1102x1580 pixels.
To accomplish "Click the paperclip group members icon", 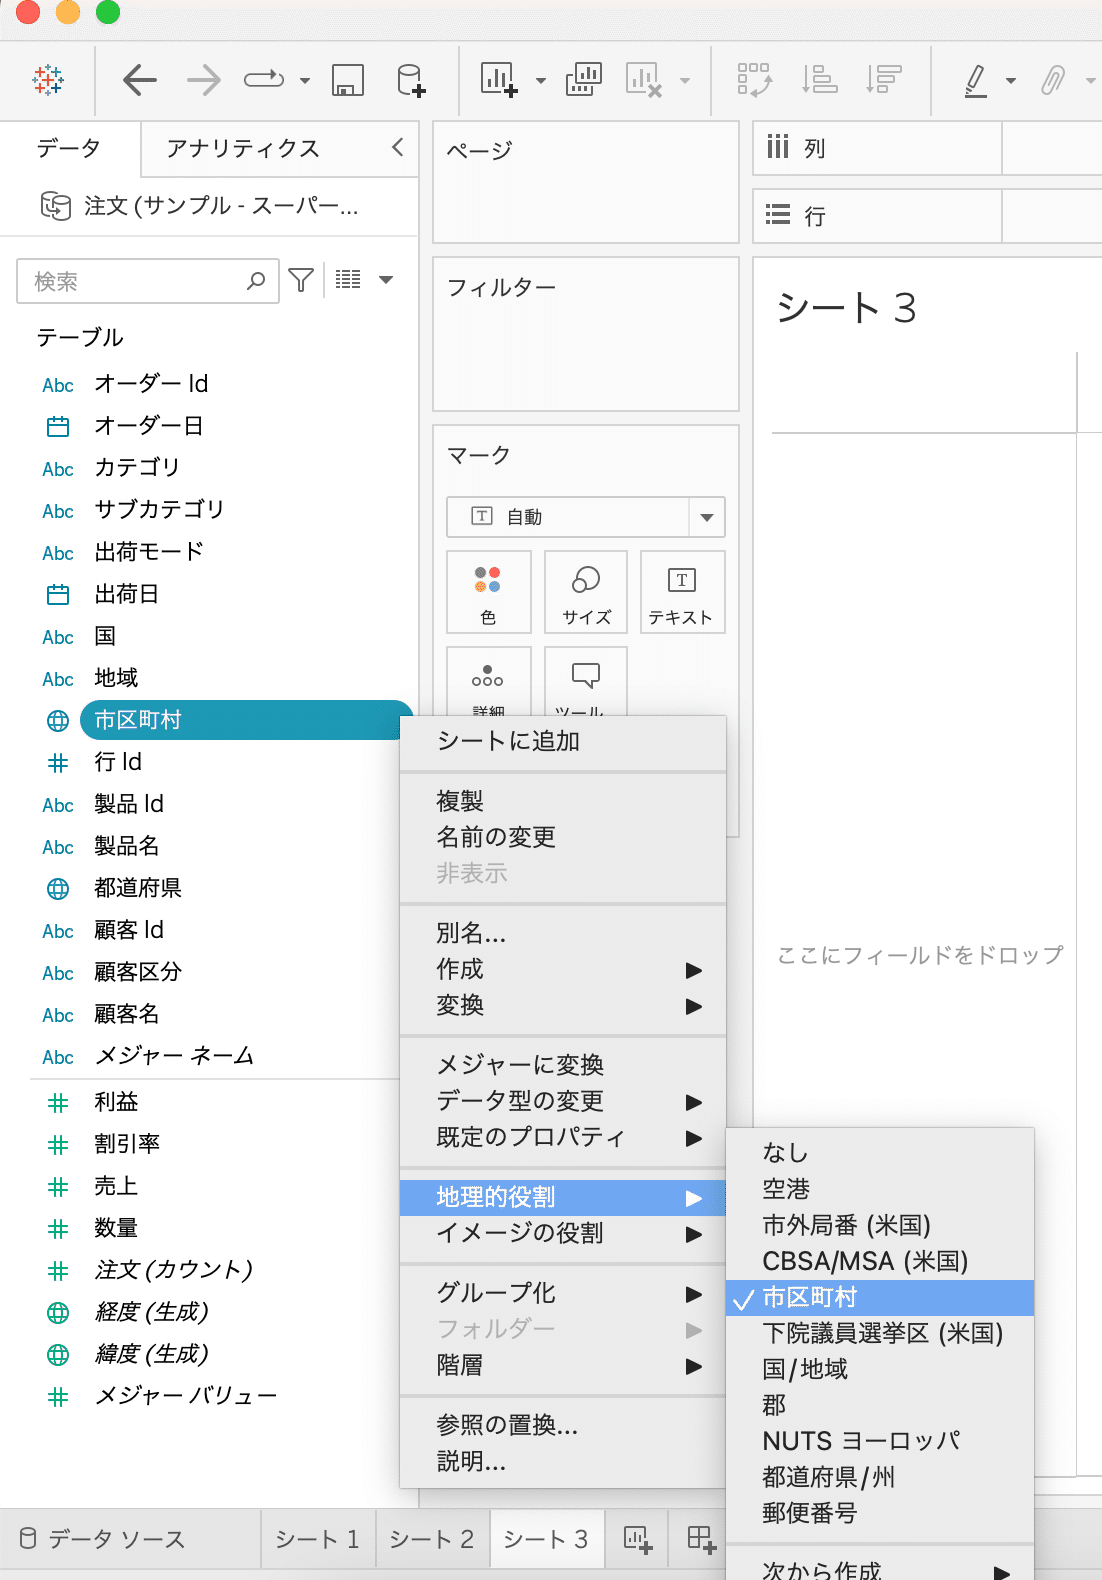I will [x=1052, y=80].
